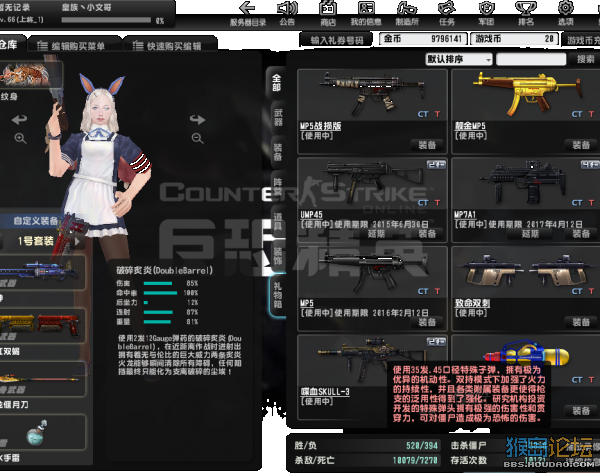Select the 武器 category tab
The image size is (600, 473).
[278, 117]
